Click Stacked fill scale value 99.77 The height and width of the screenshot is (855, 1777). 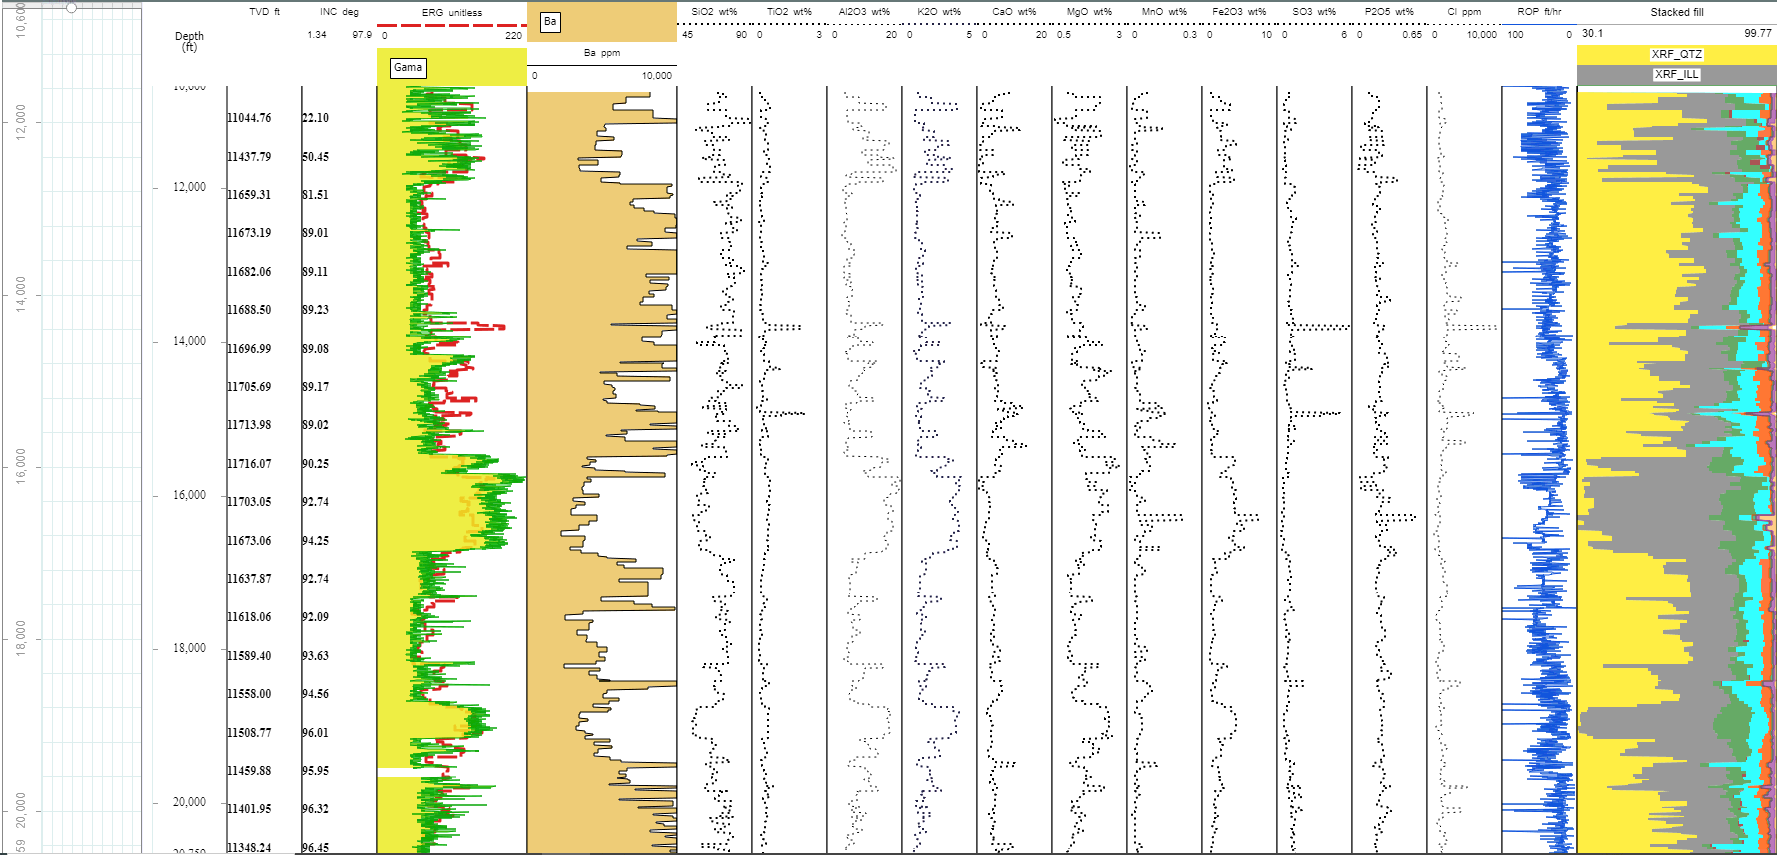(1758, 33)
